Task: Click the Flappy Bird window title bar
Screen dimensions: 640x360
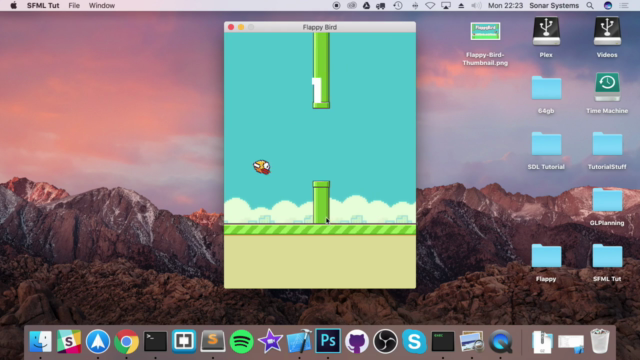Action: pos(320,27)
